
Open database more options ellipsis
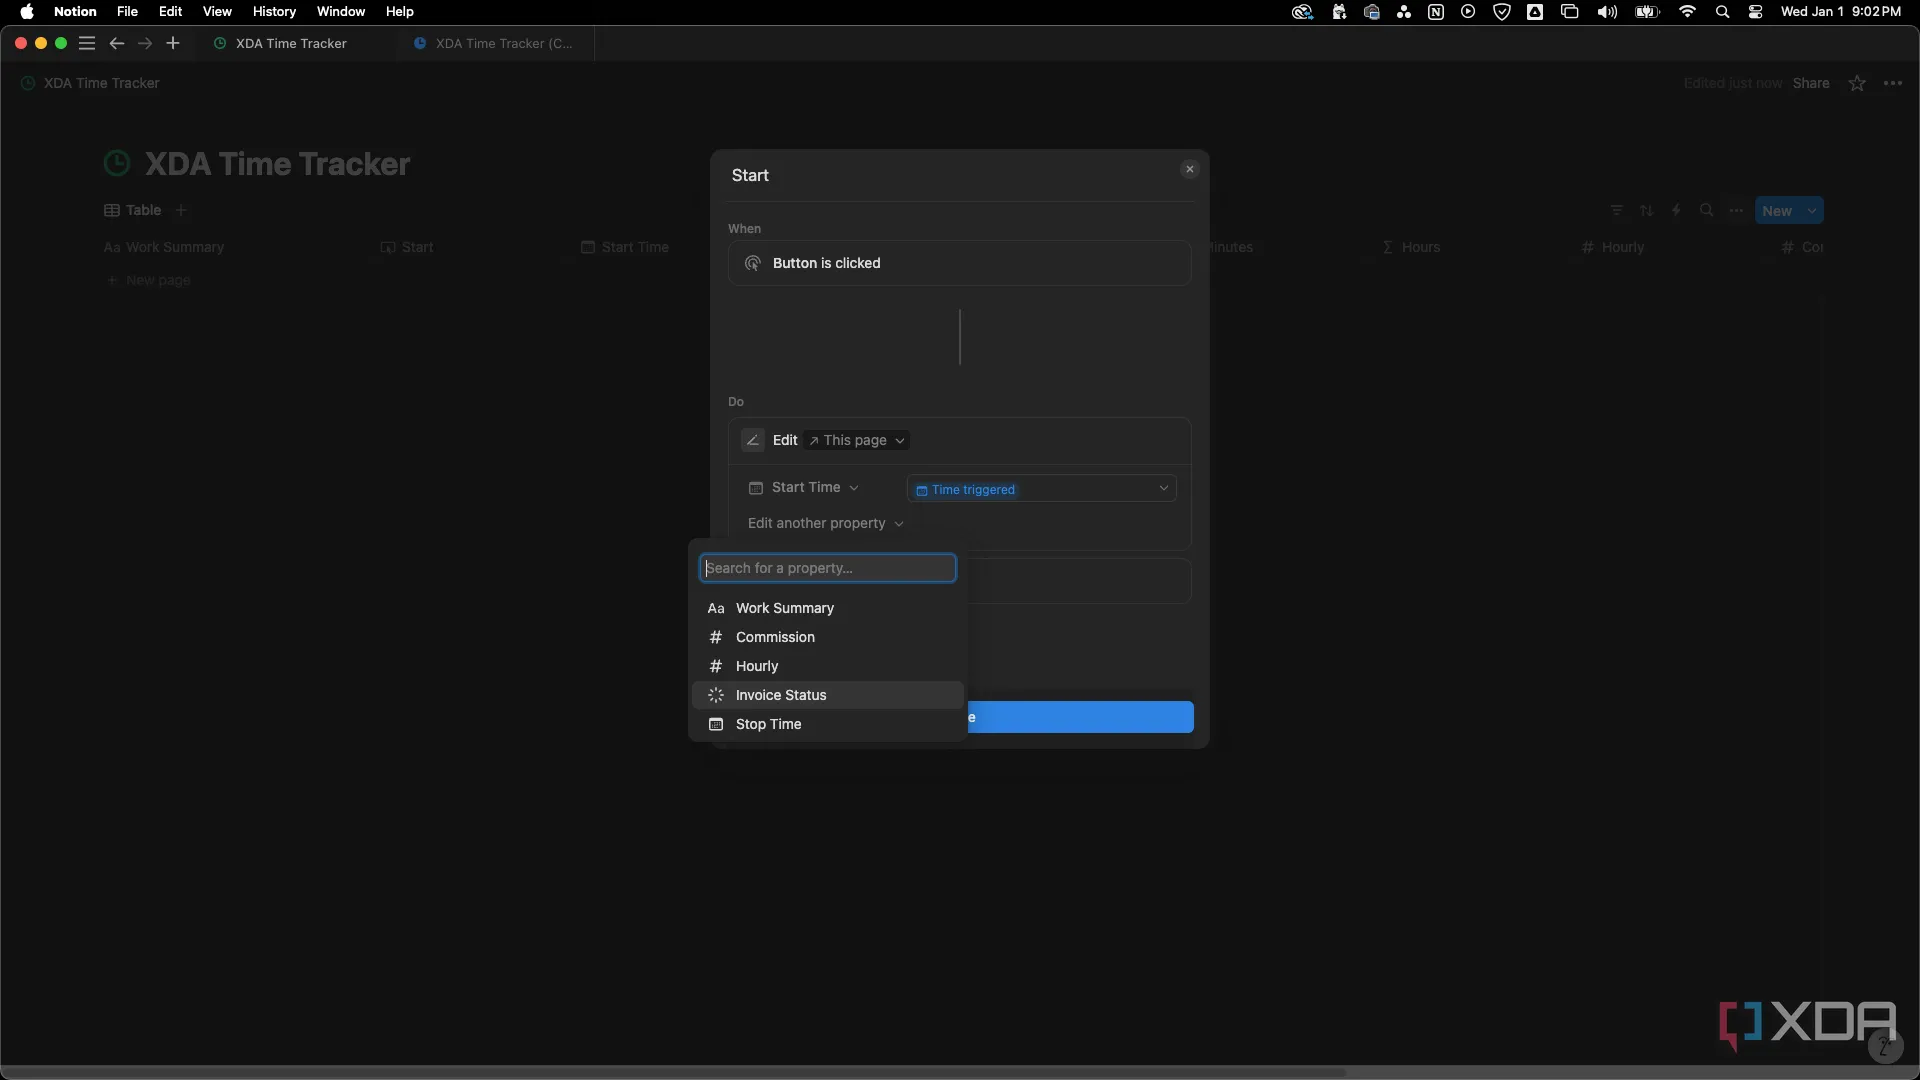[1736, 210]
